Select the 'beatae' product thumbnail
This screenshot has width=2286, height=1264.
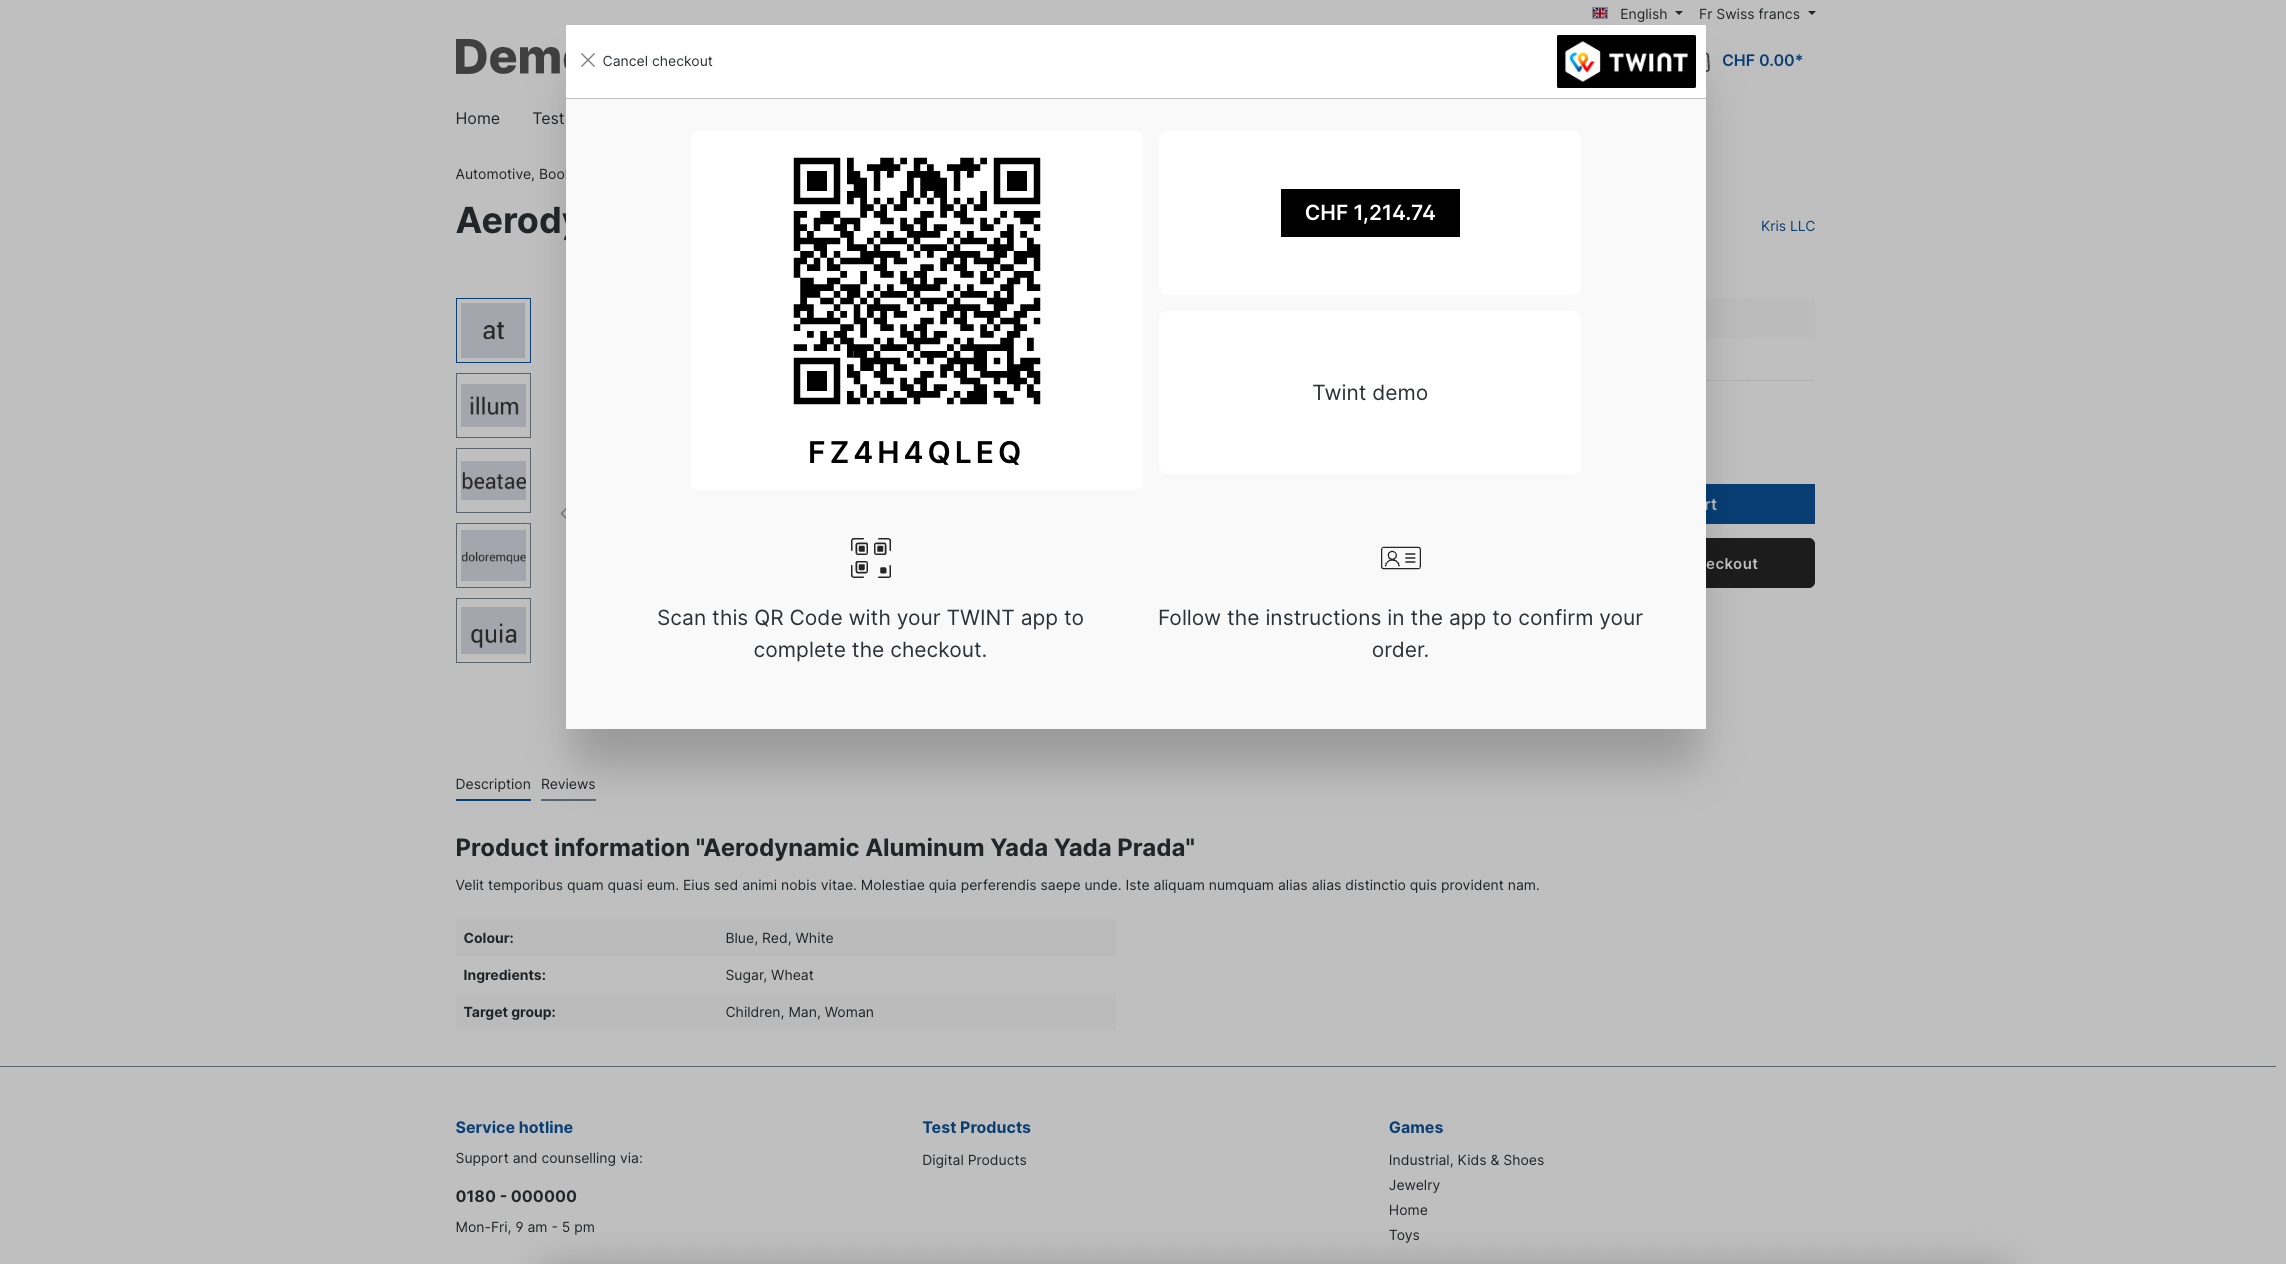pos(493,481)
